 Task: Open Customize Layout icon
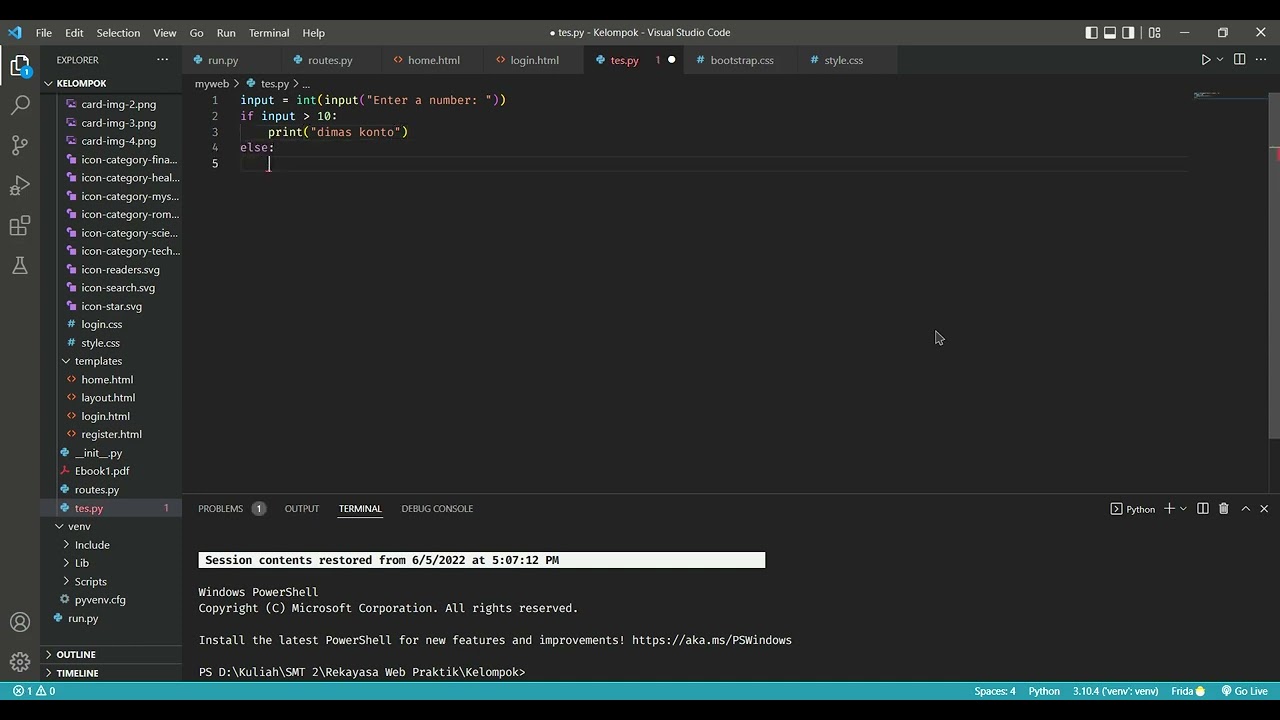point(1154,32)
